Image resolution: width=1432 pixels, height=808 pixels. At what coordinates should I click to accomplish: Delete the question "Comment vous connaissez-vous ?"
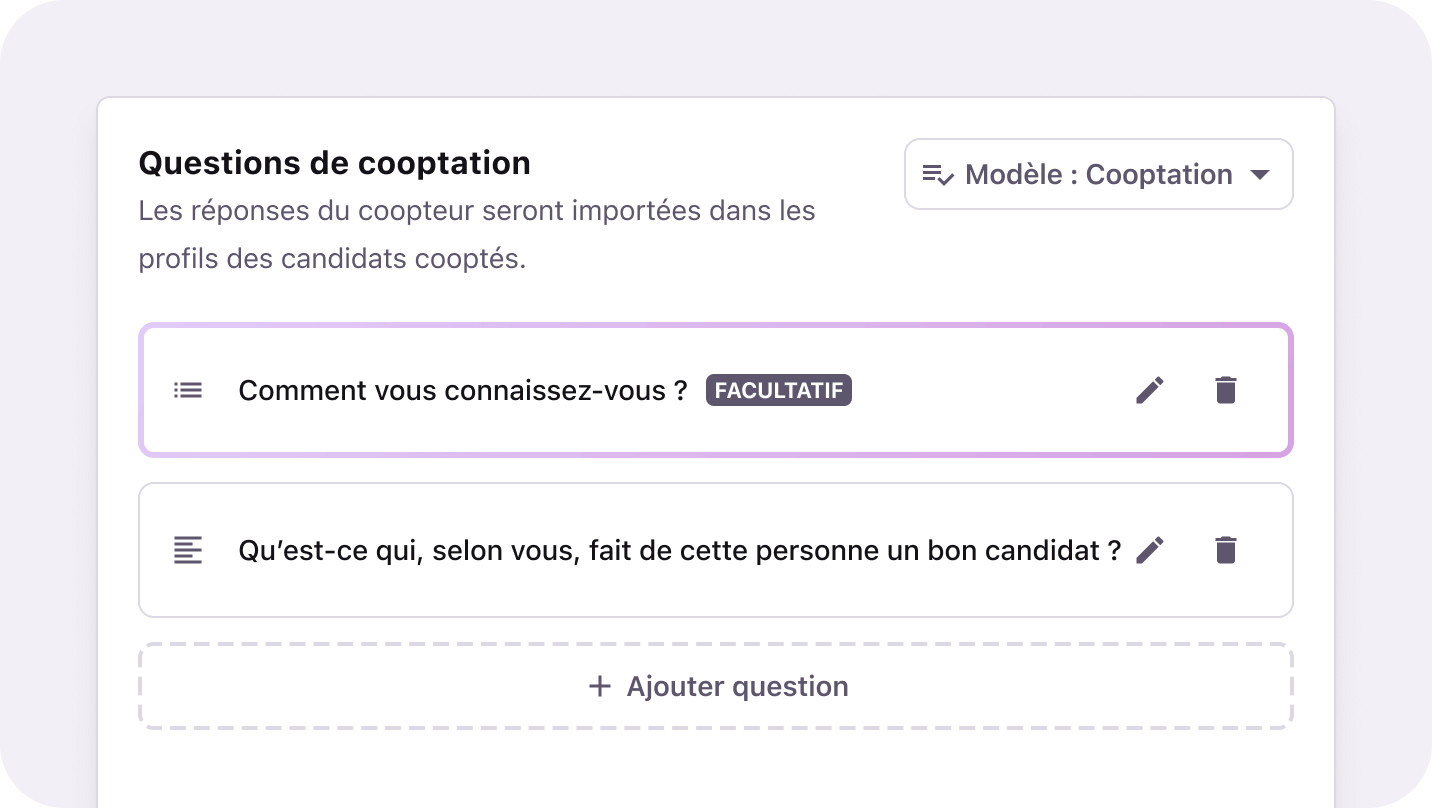(1226, 390)
